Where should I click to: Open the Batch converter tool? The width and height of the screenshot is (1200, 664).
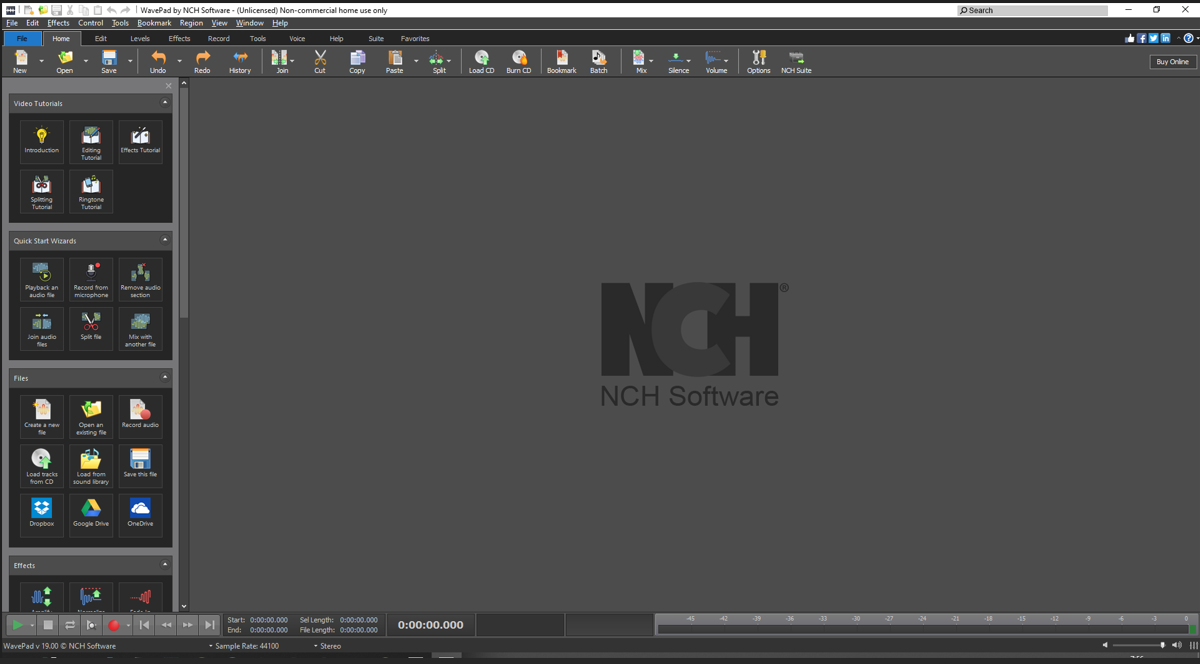[x=598, y=62]
